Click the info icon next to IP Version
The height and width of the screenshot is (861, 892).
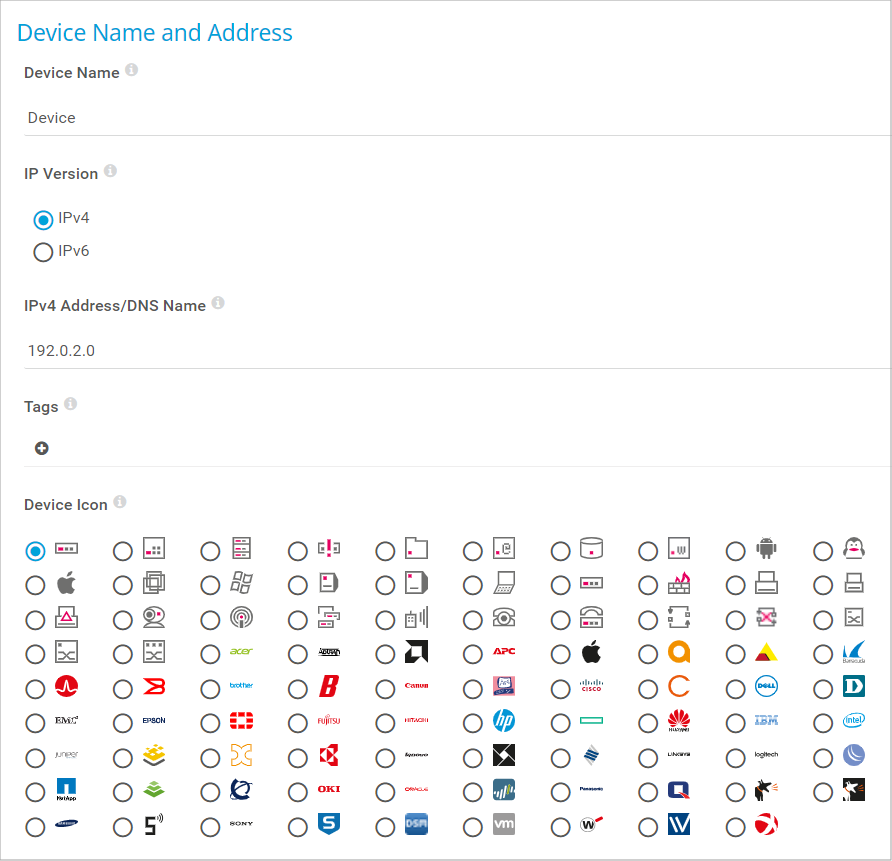pos(110,171)
